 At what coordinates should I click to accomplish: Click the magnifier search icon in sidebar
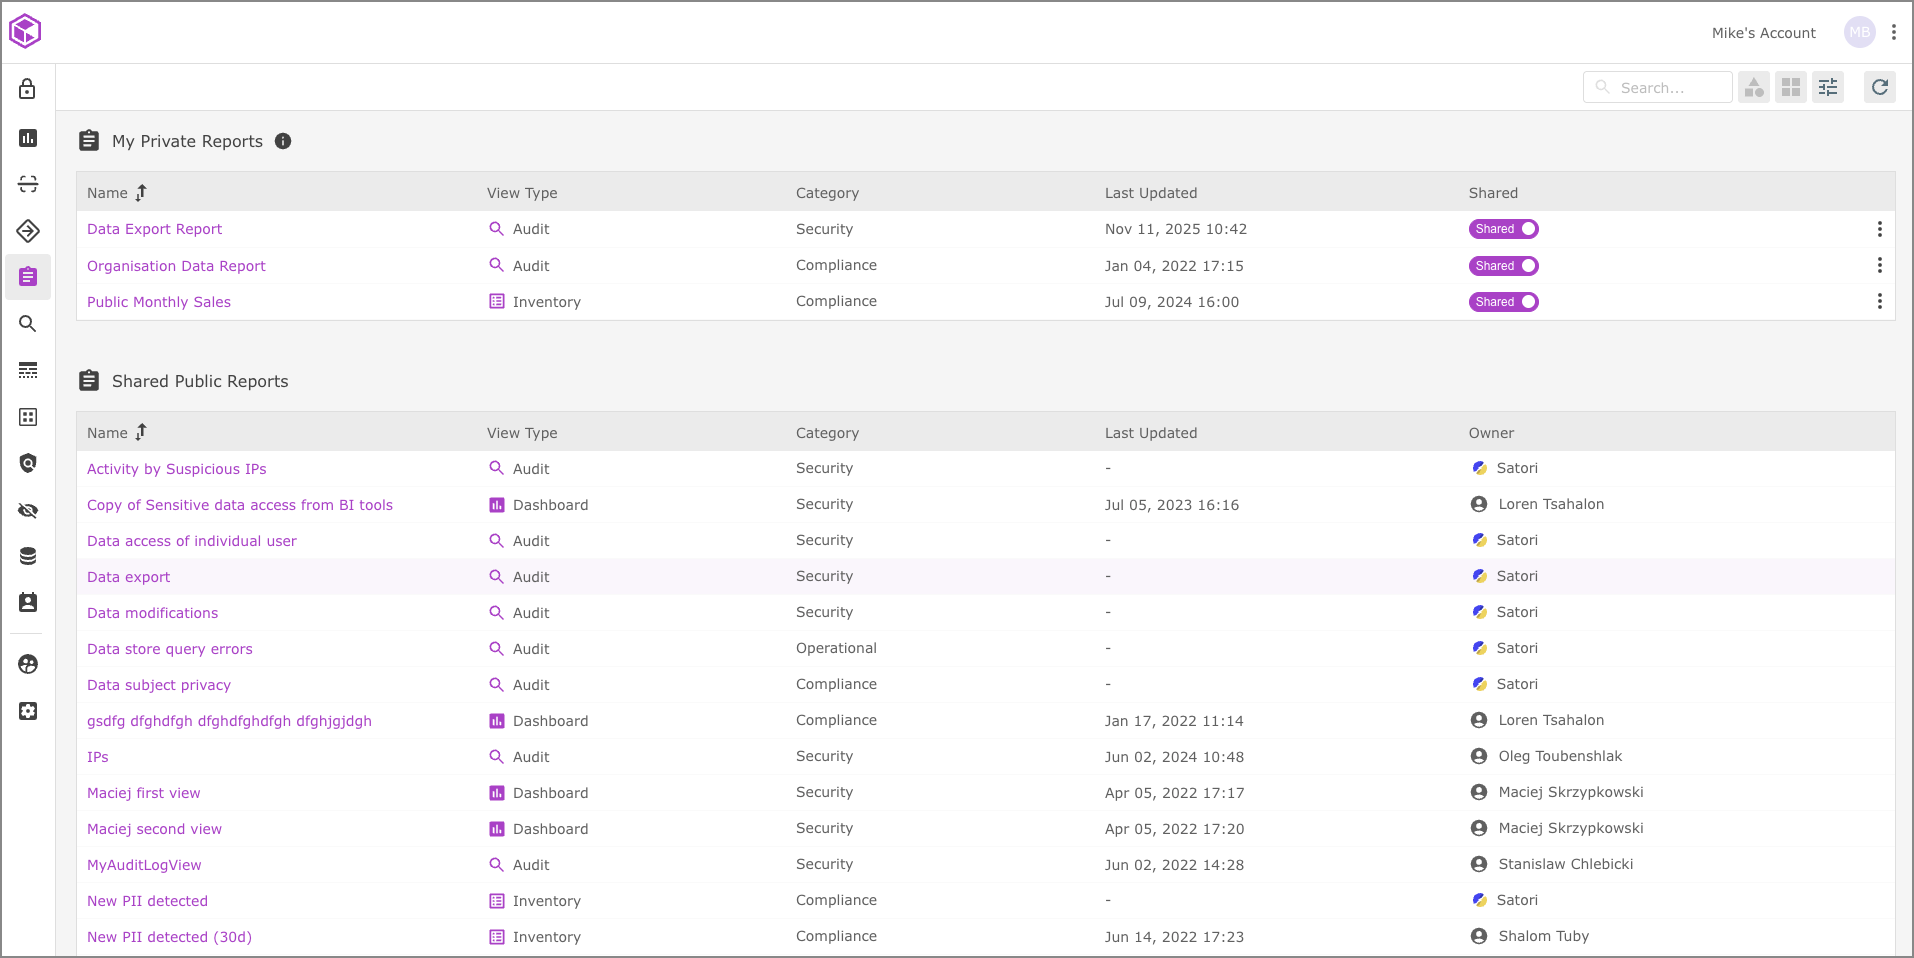point(28,324)
